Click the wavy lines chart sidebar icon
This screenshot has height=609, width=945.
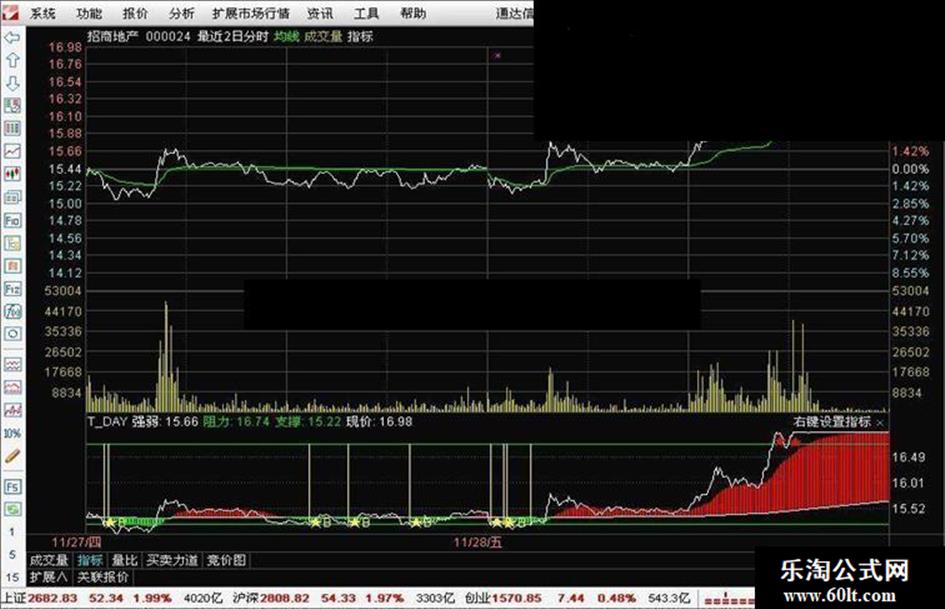pos(12,364)
